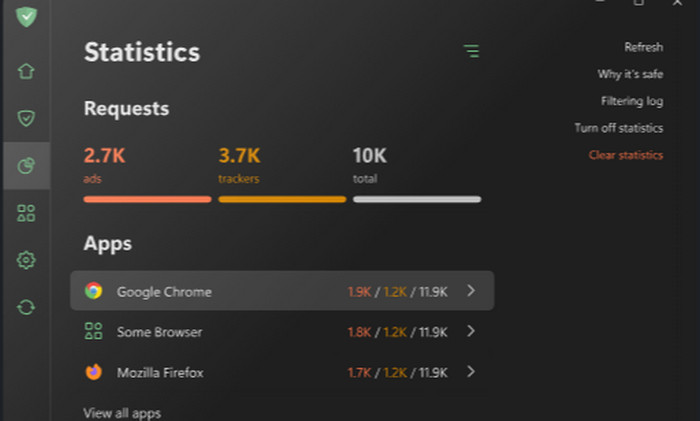Choose Turn off statistics option
Screen dimensions: 700x421
tap(618, 128)
